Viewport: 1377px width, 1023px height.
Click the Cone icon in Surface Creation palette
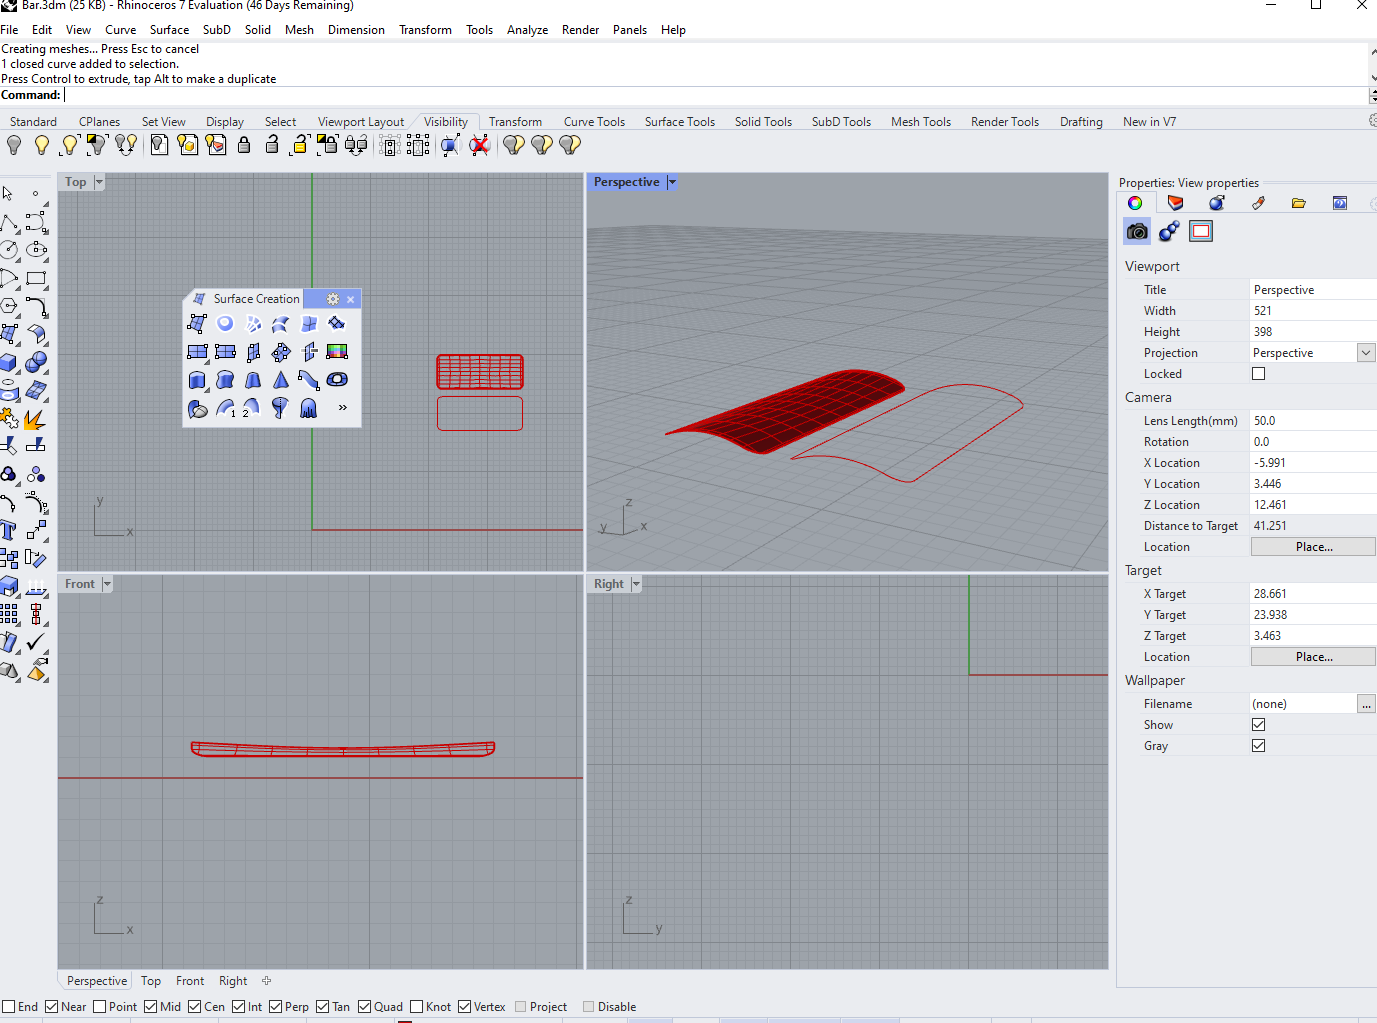pos(281,380)
